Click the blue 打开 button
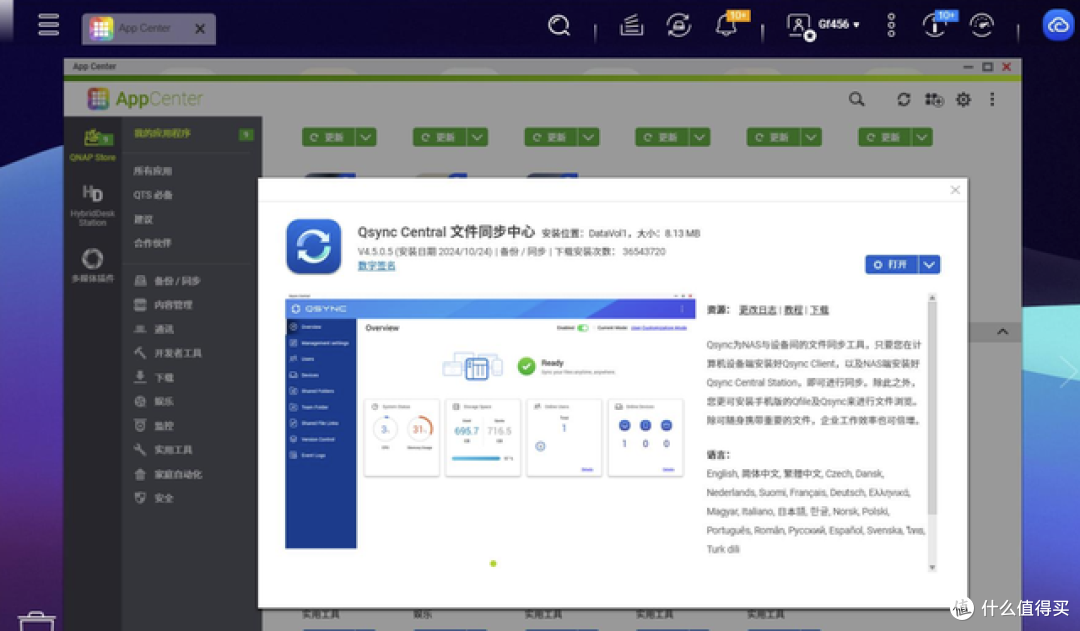This screenshot has height=631, width=1080. 892,265
